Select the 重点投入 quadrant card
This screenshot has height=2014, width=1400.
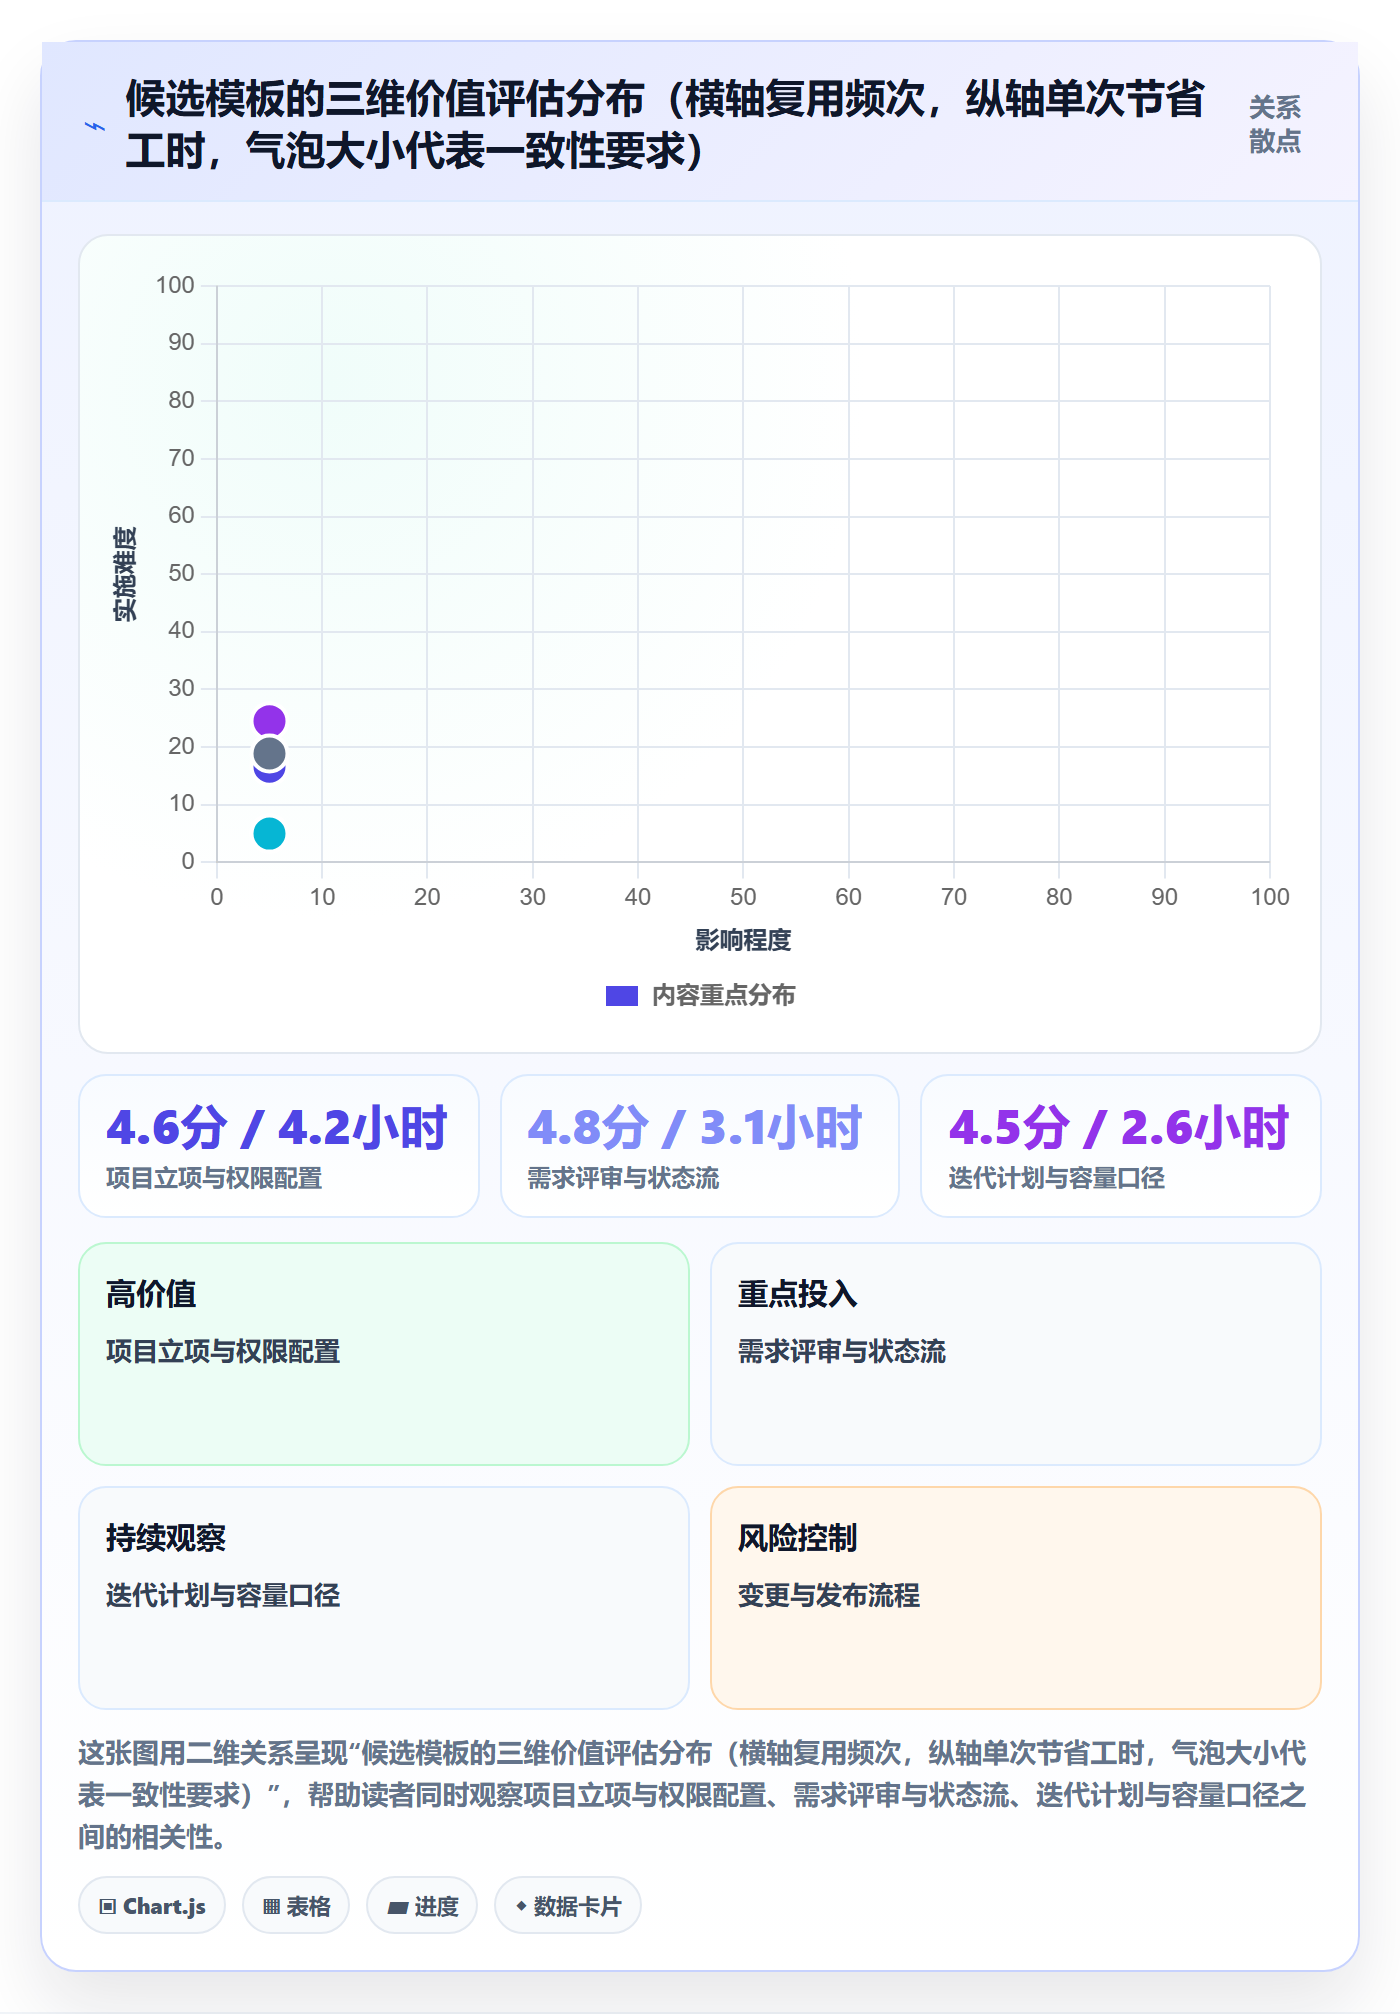(1016, 1354)
